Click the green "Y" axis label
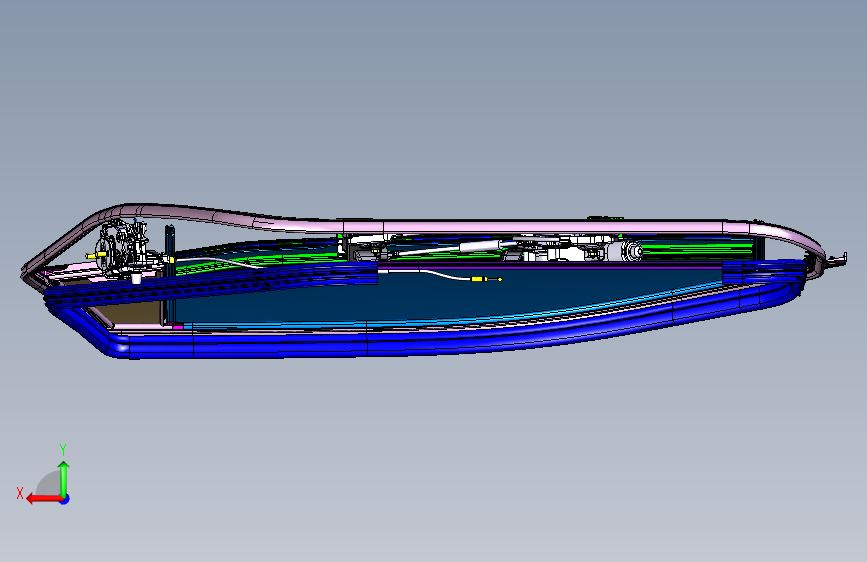 click(63, 449)
